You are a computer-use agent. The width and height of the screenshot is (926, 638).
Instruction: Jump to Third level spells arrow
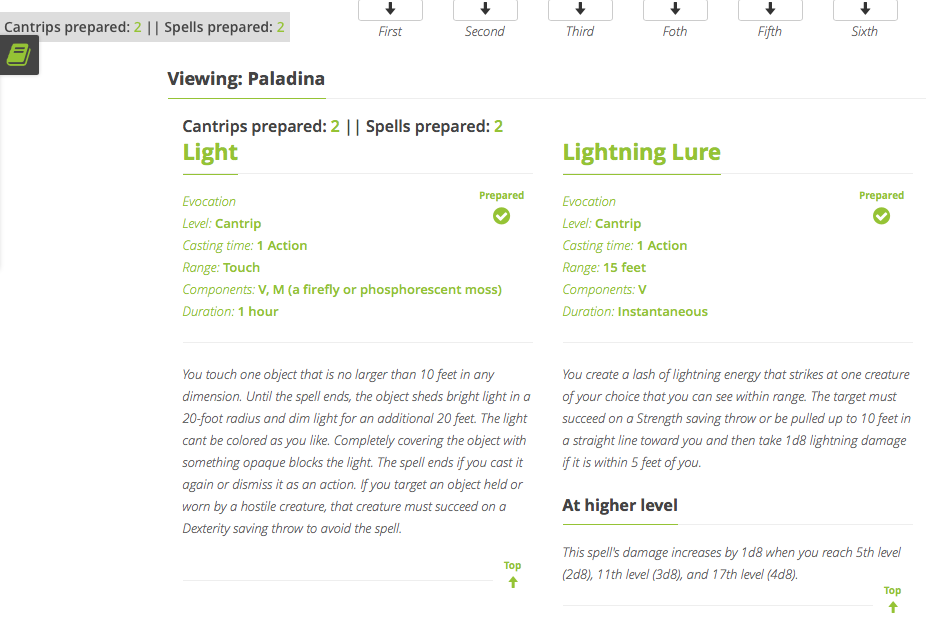pos(581,9)
